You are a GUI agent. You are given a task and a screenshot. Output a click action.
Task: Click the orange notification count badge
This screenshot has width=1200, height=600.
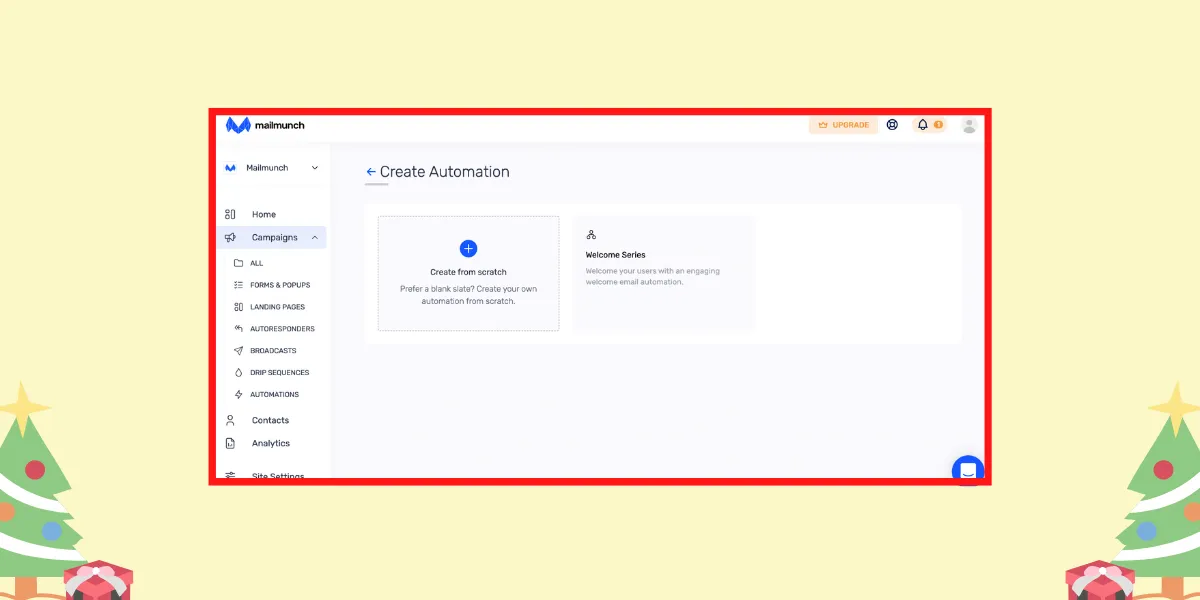pyautogui.click(x=938, y=125)
